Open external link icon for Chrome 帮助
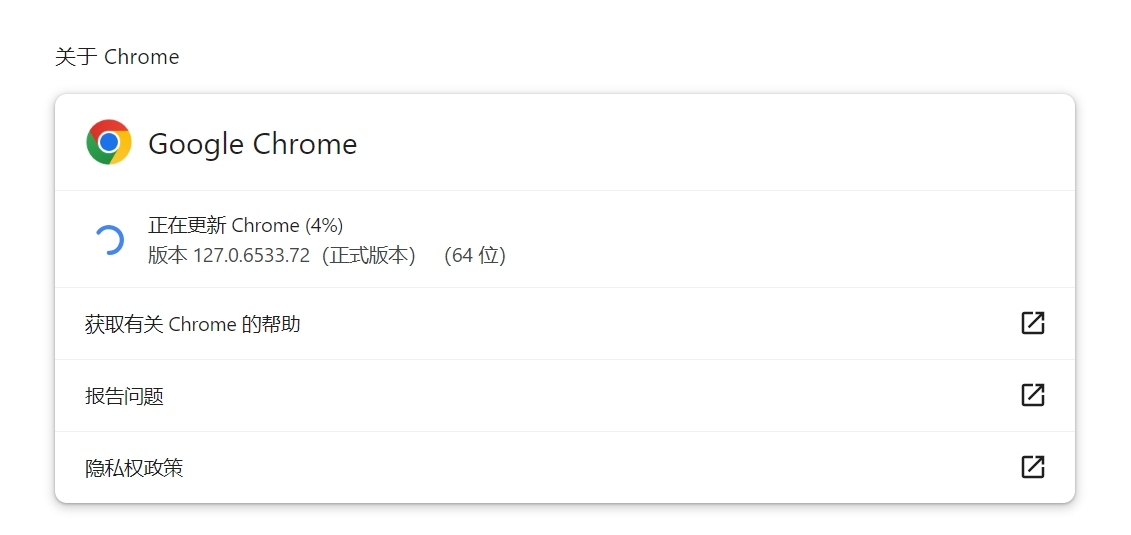This screenshot has height=535, width=1131. click(1032, 323)
